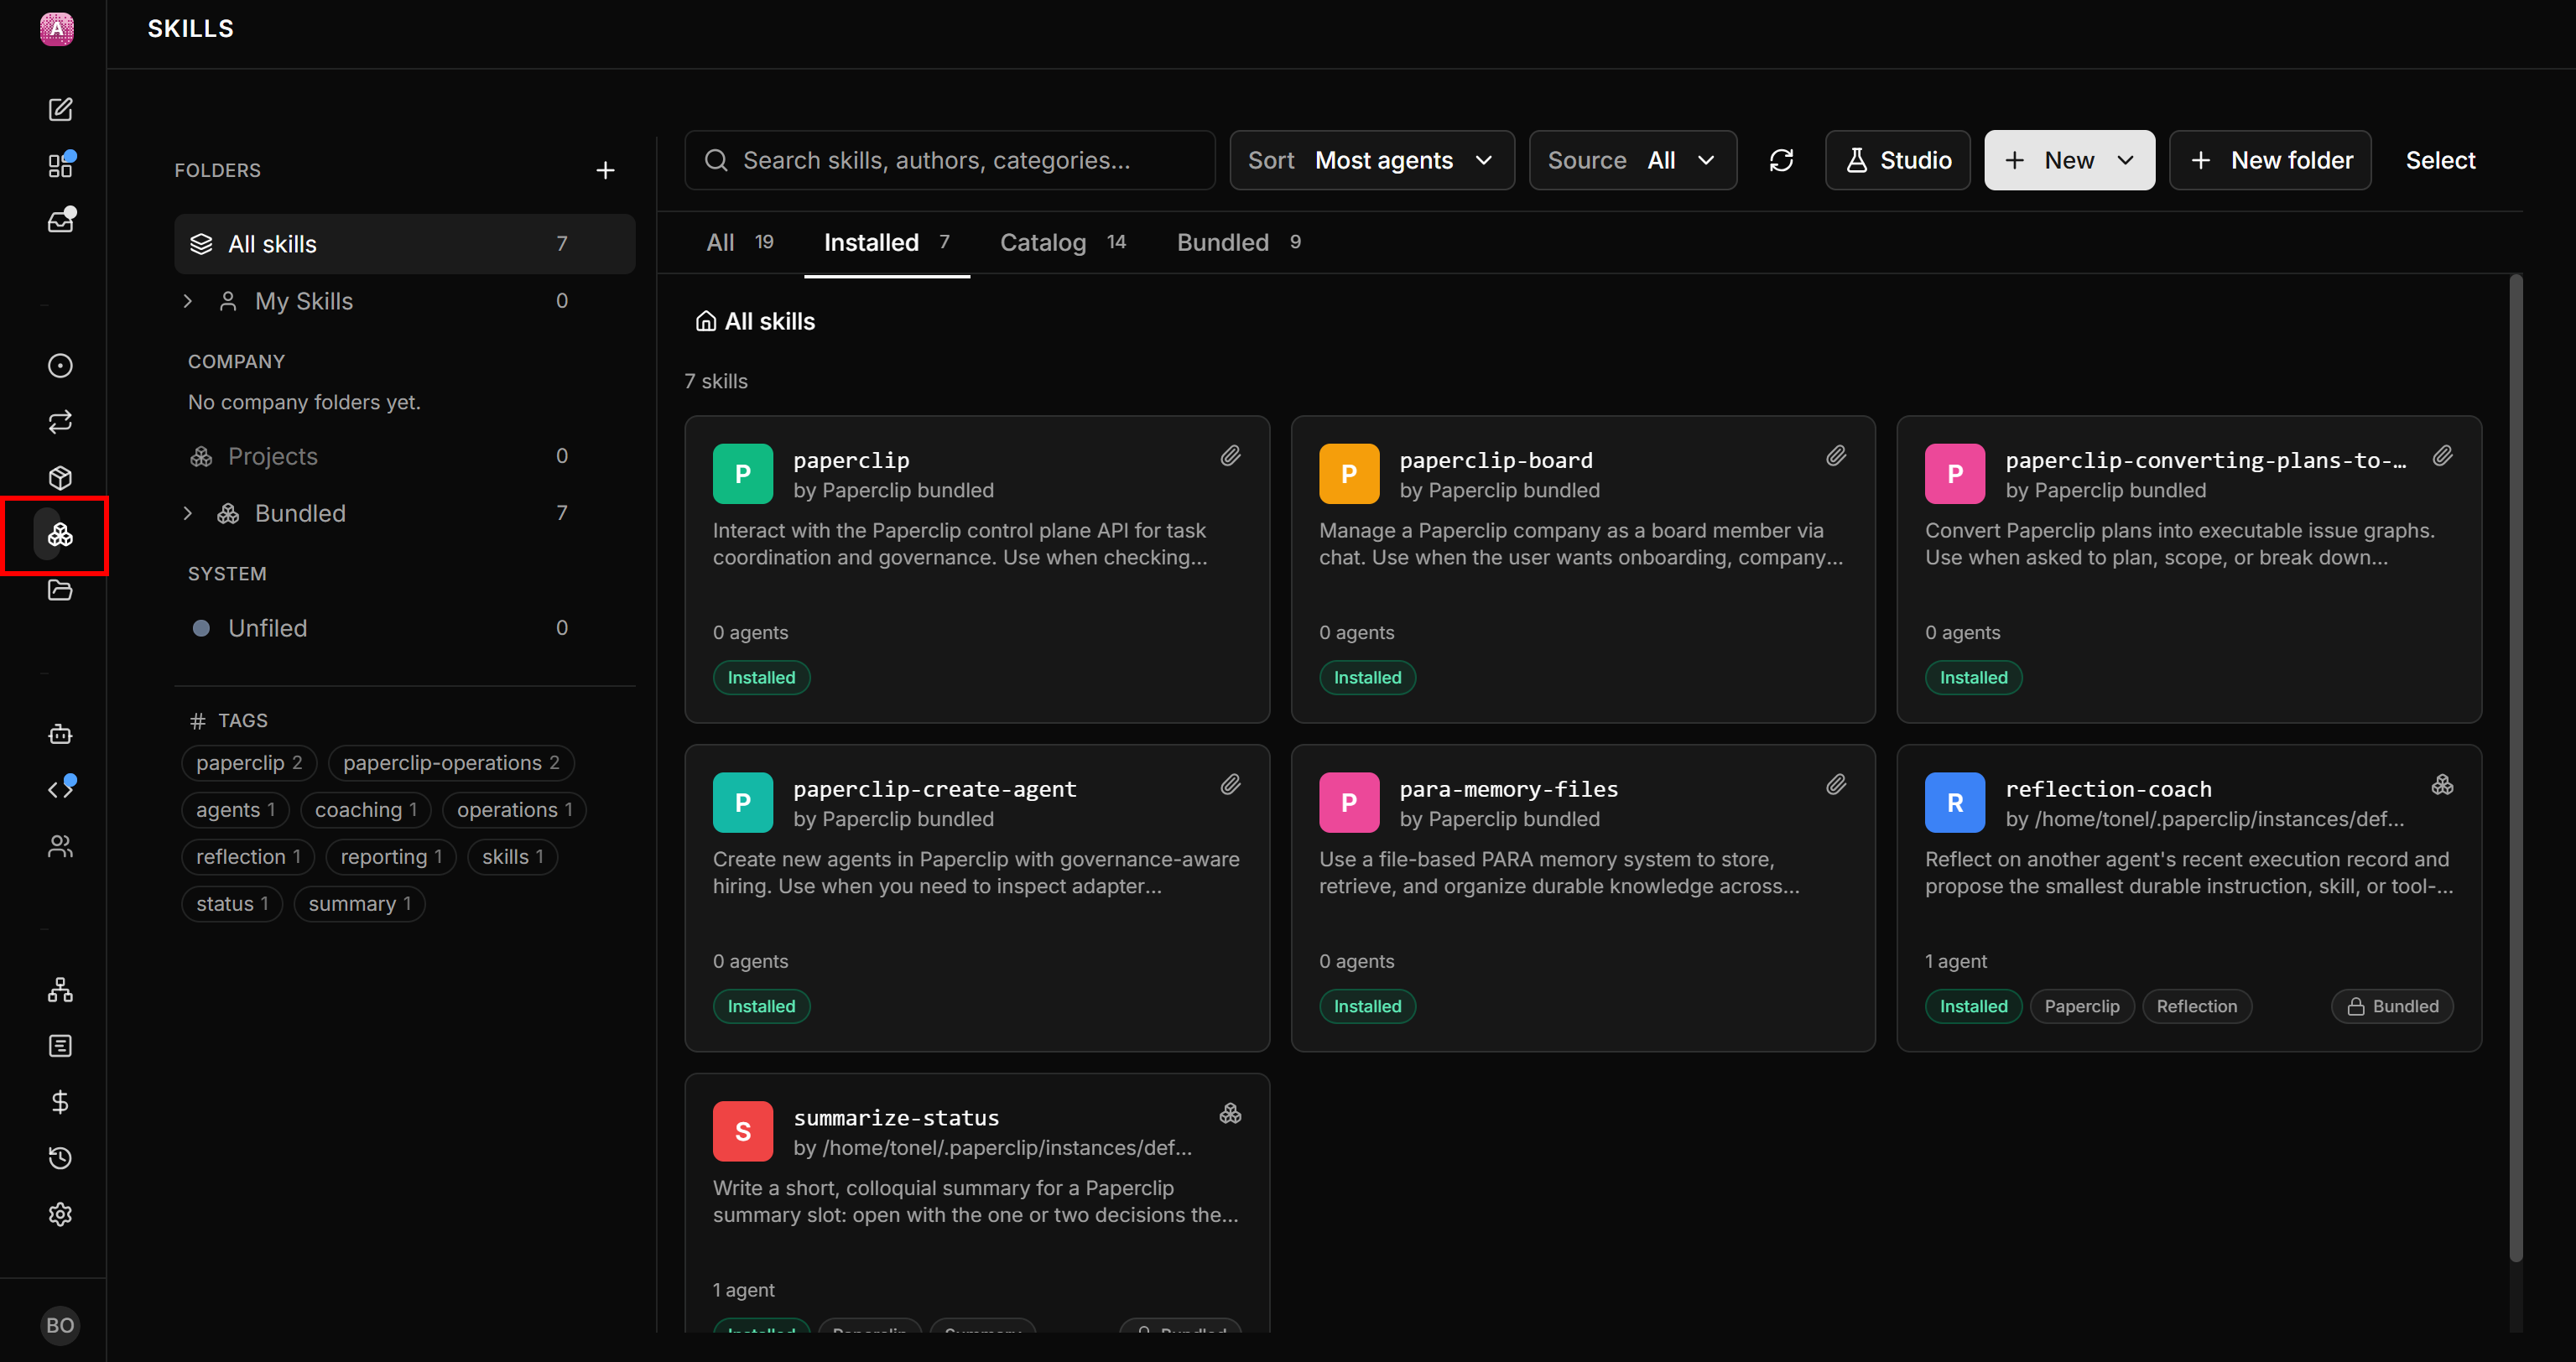Open the team members sidebar icon

pyautogui.click(x=60, y=847)
